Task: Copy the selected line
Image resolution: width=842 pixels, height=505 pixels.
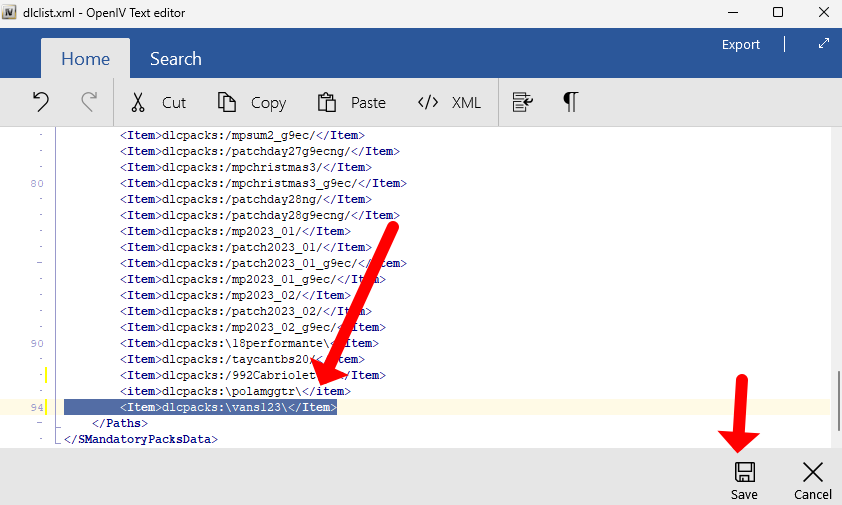Action: (x=252, y=102)
